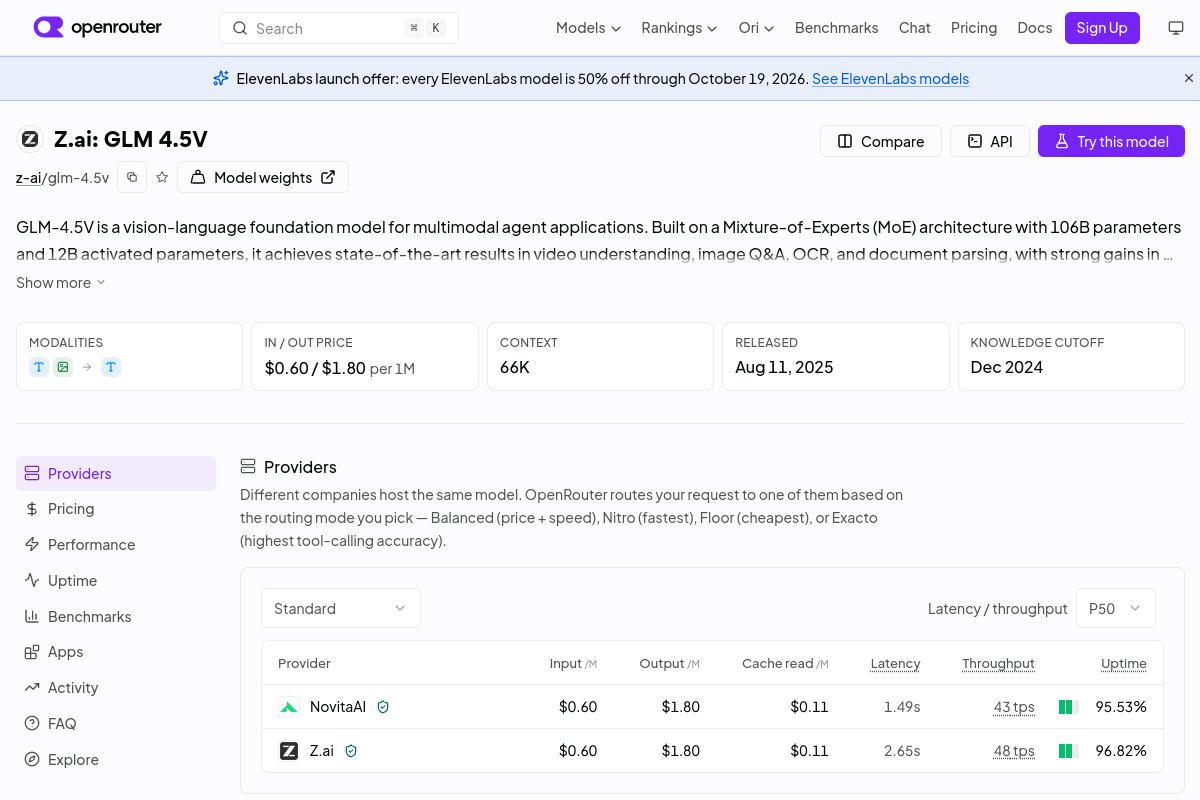Click the Z.ai verified shield icon
This screenshot has height=800, width=1200.
coord(351,751)
